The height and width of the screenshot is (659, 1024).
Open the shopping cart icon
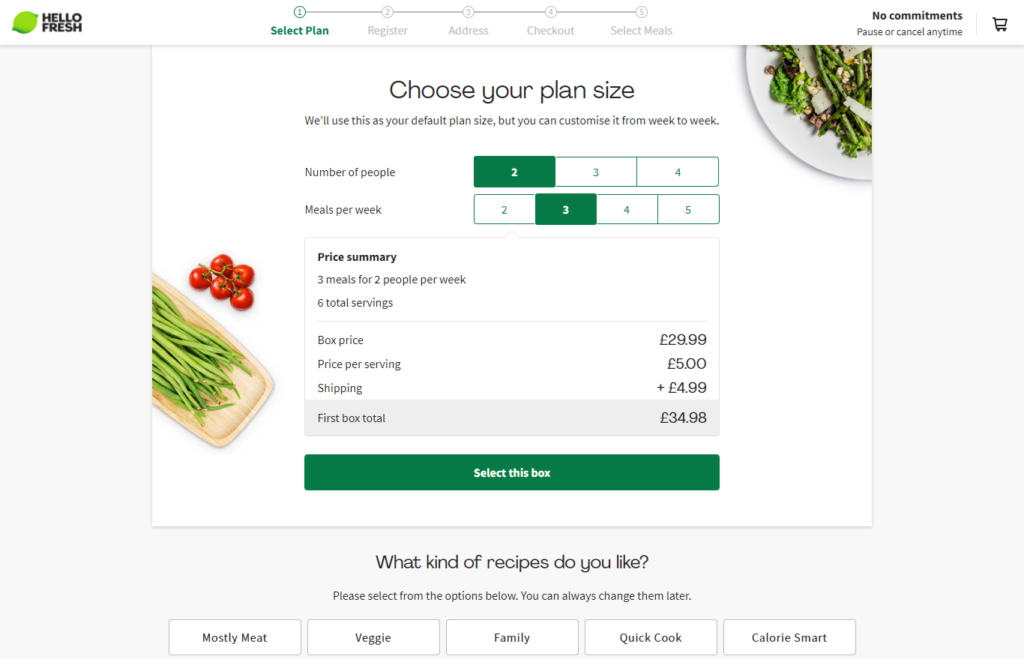click(x=999, y=24)
